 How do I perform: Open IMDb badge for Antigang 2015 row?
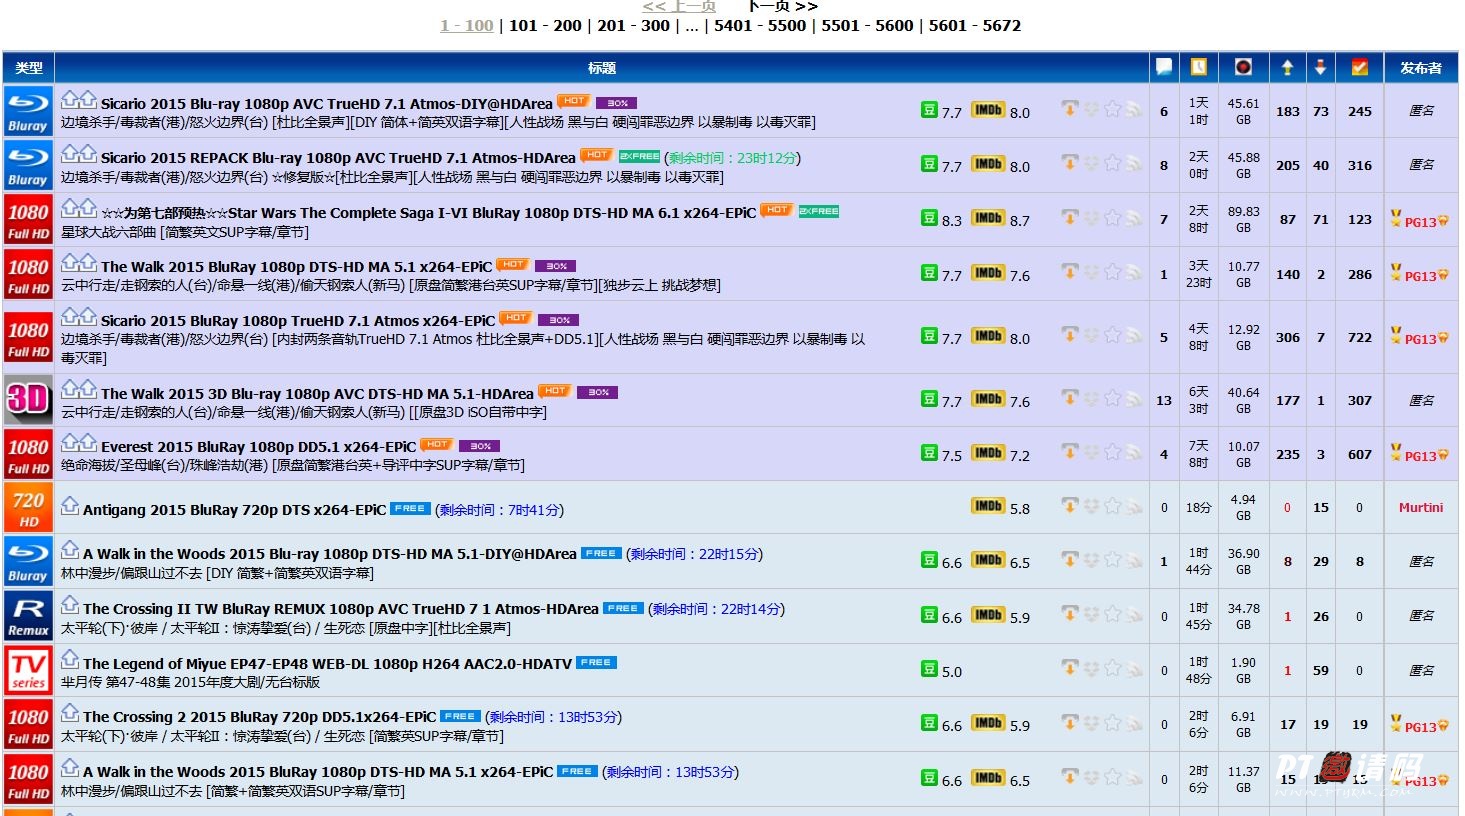tap(988, 506)
